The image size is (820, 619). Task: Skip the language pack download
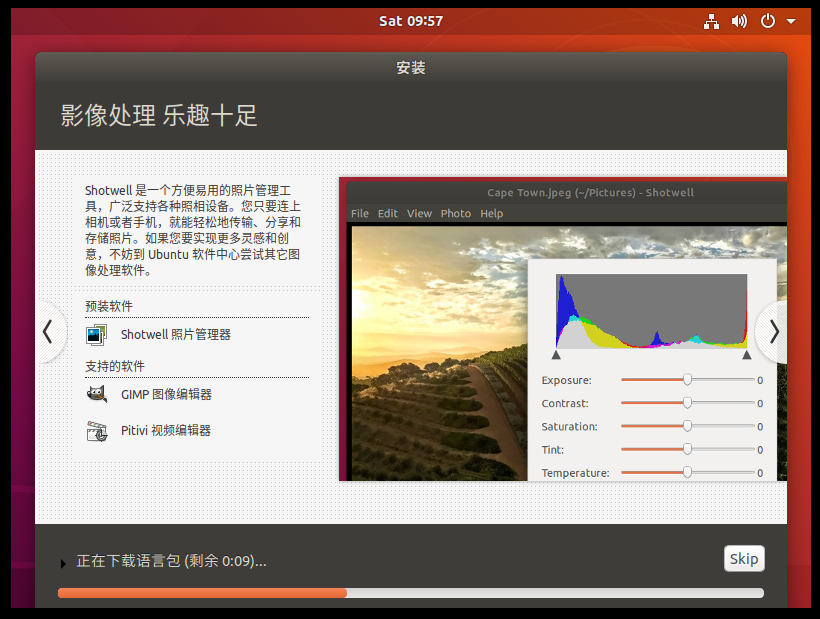pos(744,559)
